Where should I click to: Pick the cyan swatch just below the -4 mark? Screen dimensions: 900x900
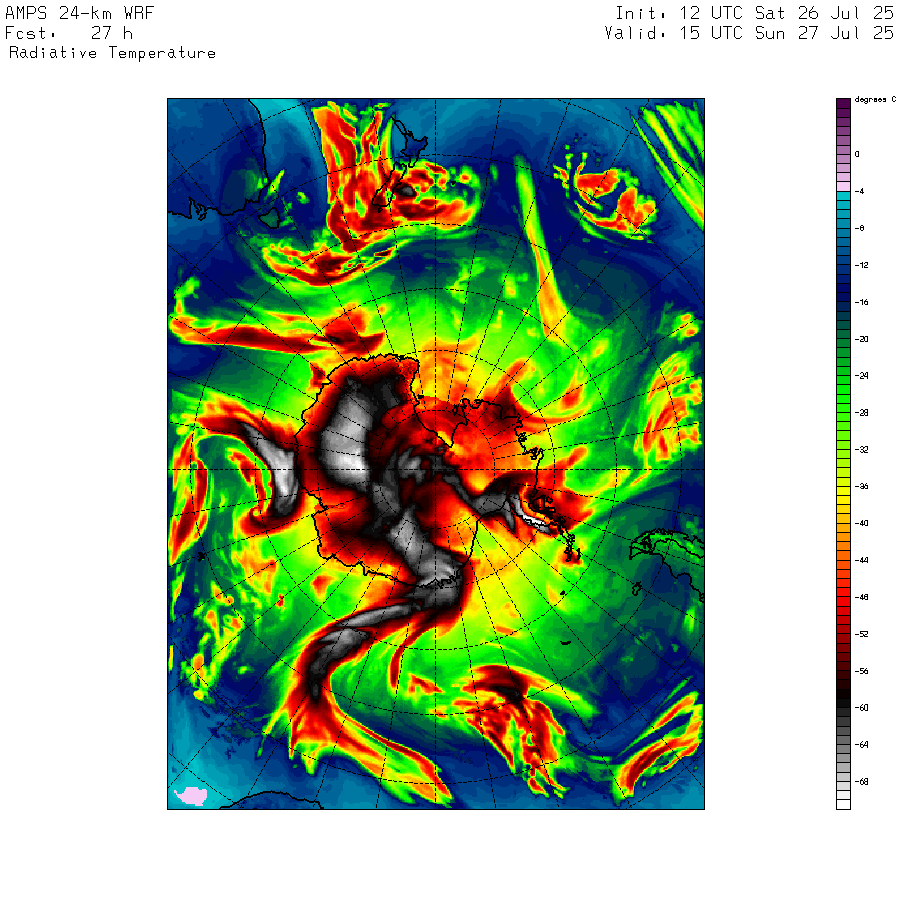click(843, 196)
